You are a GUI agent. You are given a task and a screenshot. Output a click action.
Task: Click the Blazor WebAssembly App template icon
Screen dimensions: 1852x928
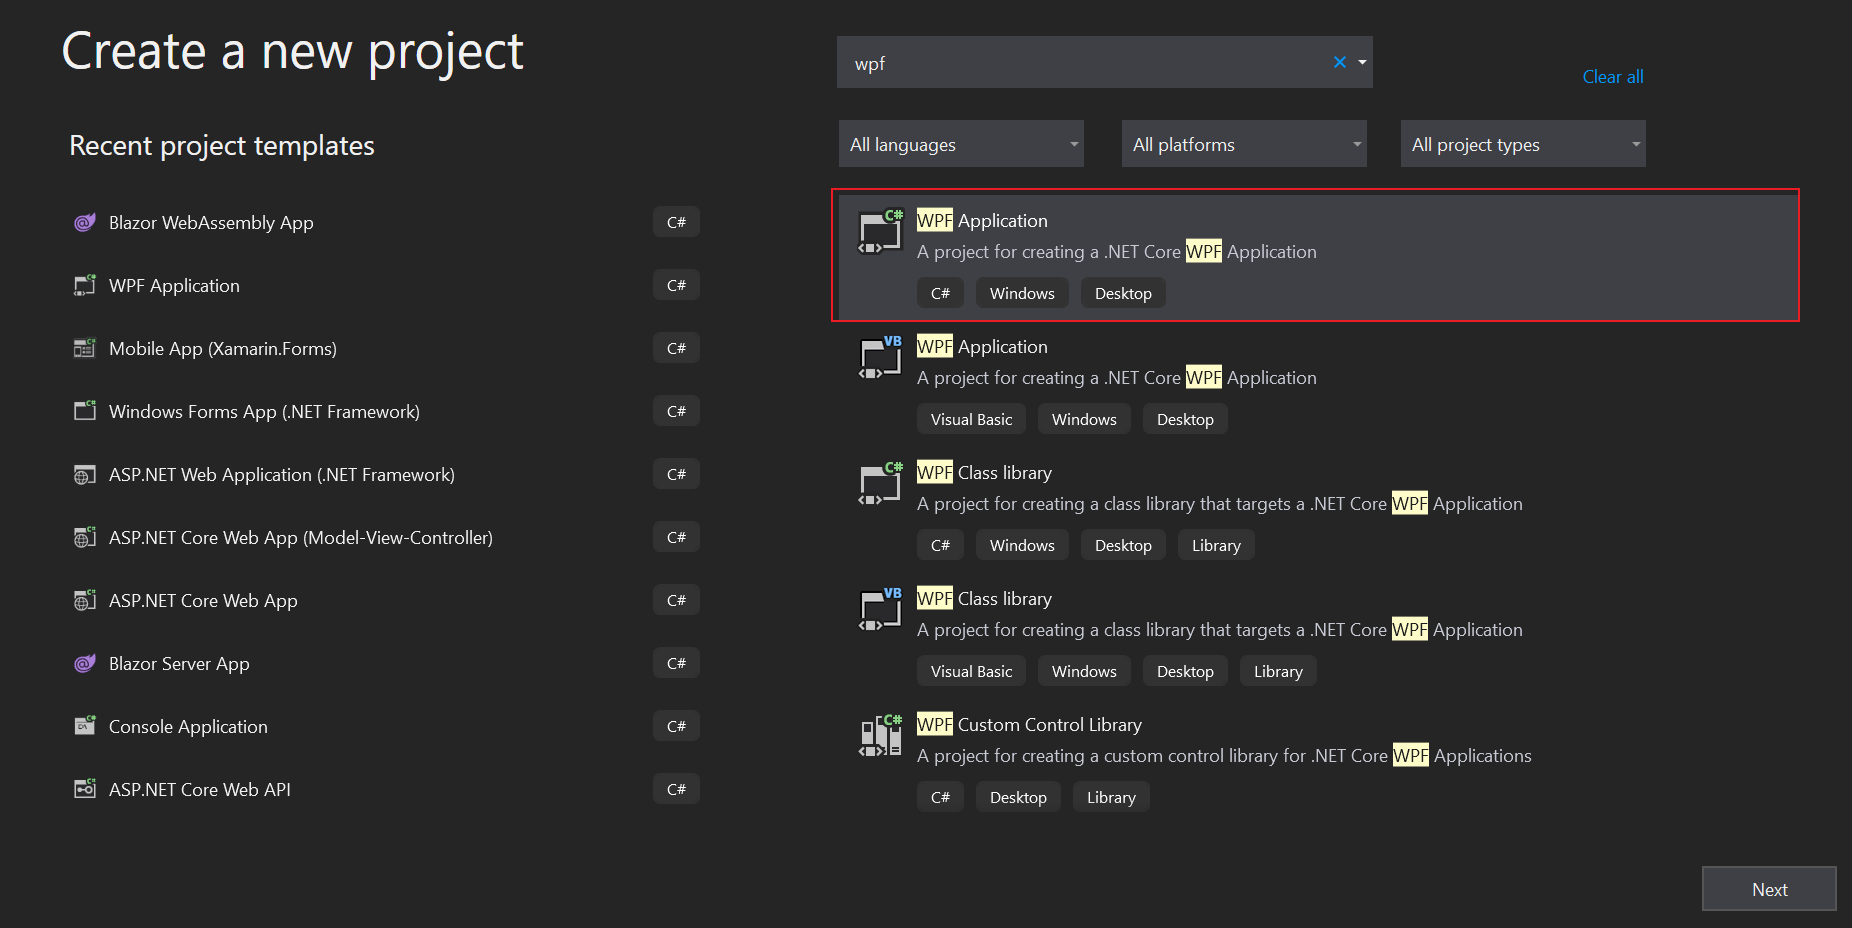pyautogui.click(x=85, y=222)
